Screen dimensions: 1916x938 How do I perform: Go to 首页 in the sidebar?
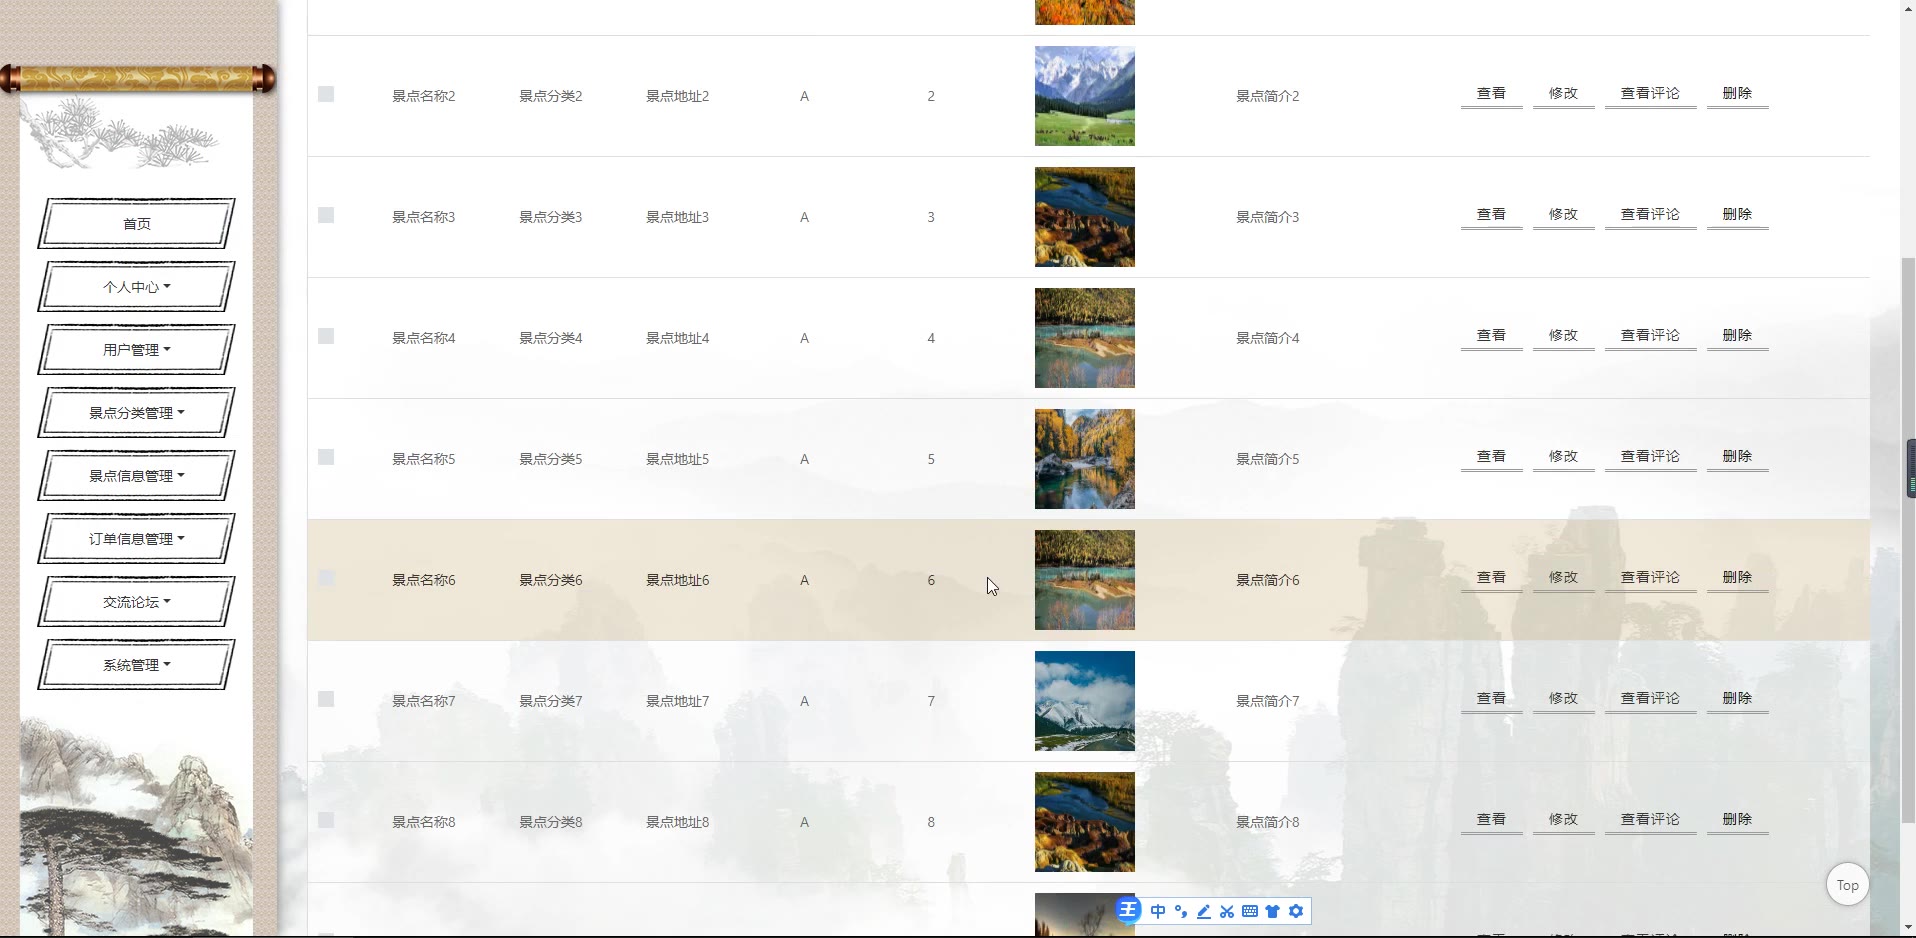click(x=137, y=224)
